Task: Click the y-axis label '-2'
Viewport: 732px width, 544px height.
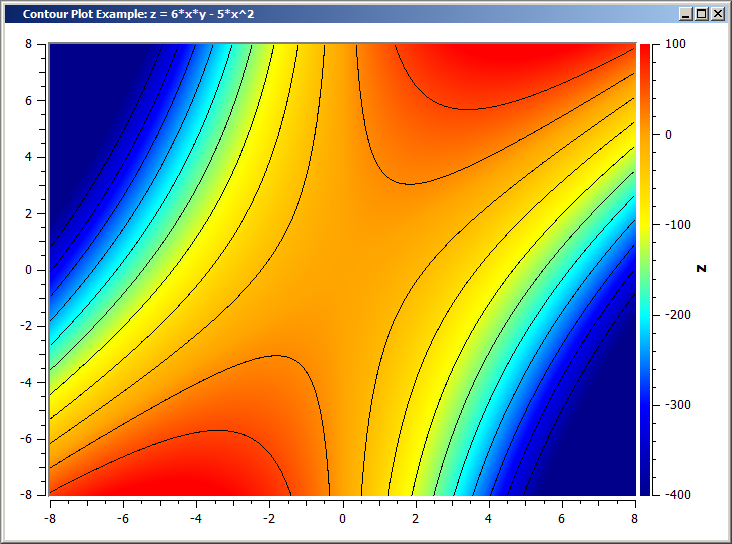Action: [26, 326]
